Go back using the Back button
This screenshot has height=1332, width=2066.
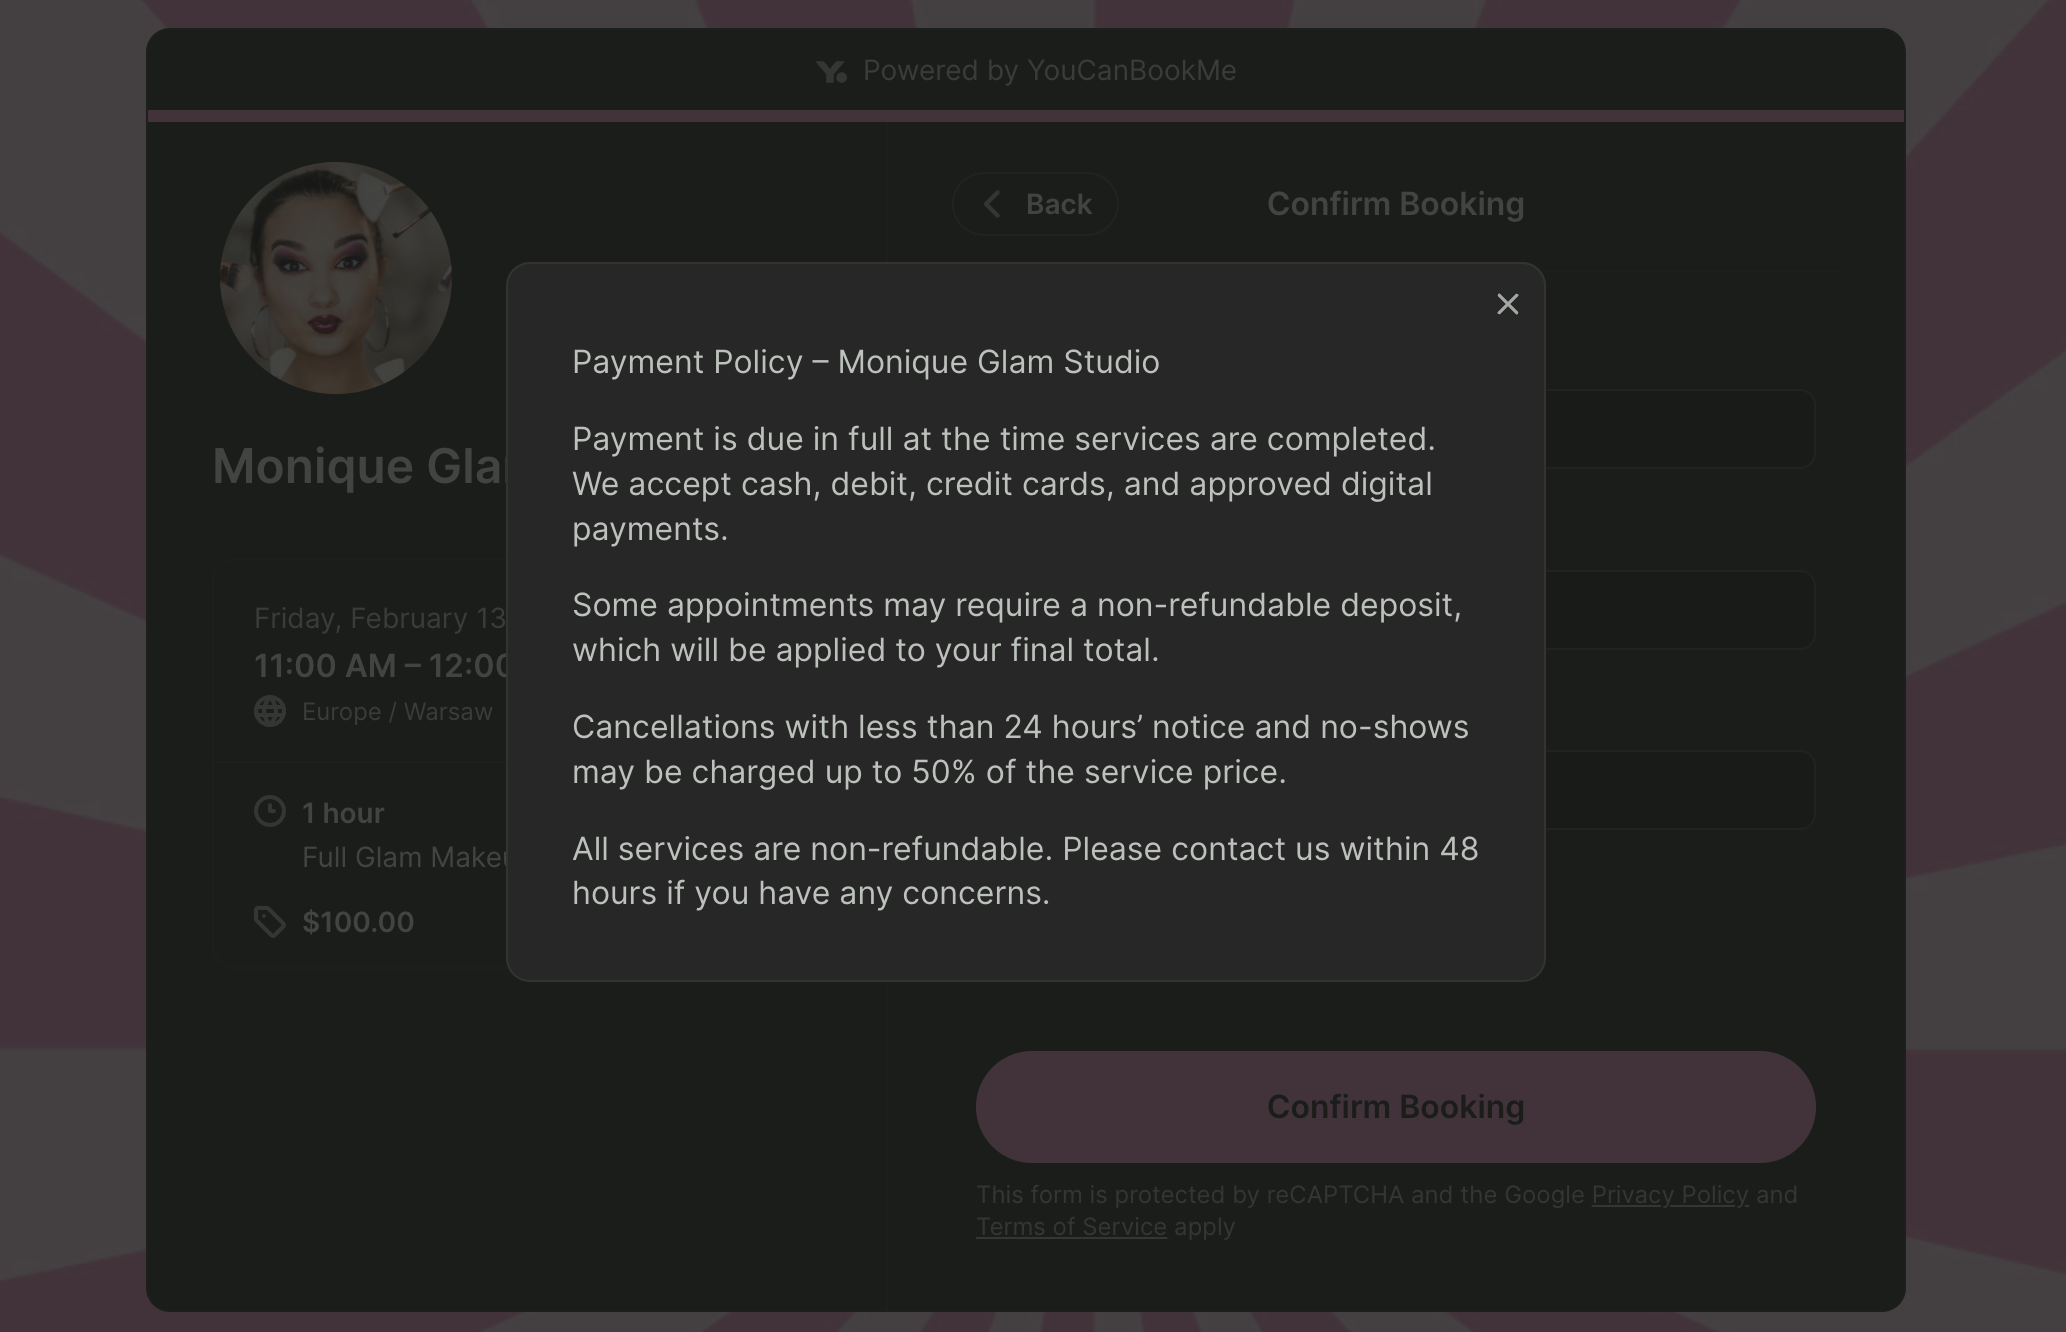pyautogui.click(x=1035, y=204)
